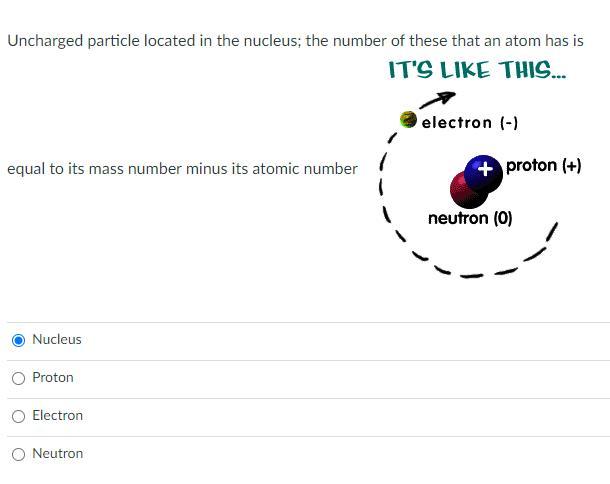Click the Proton answer label text
This screenshot has height=484, width=610.
coord(53,378)
